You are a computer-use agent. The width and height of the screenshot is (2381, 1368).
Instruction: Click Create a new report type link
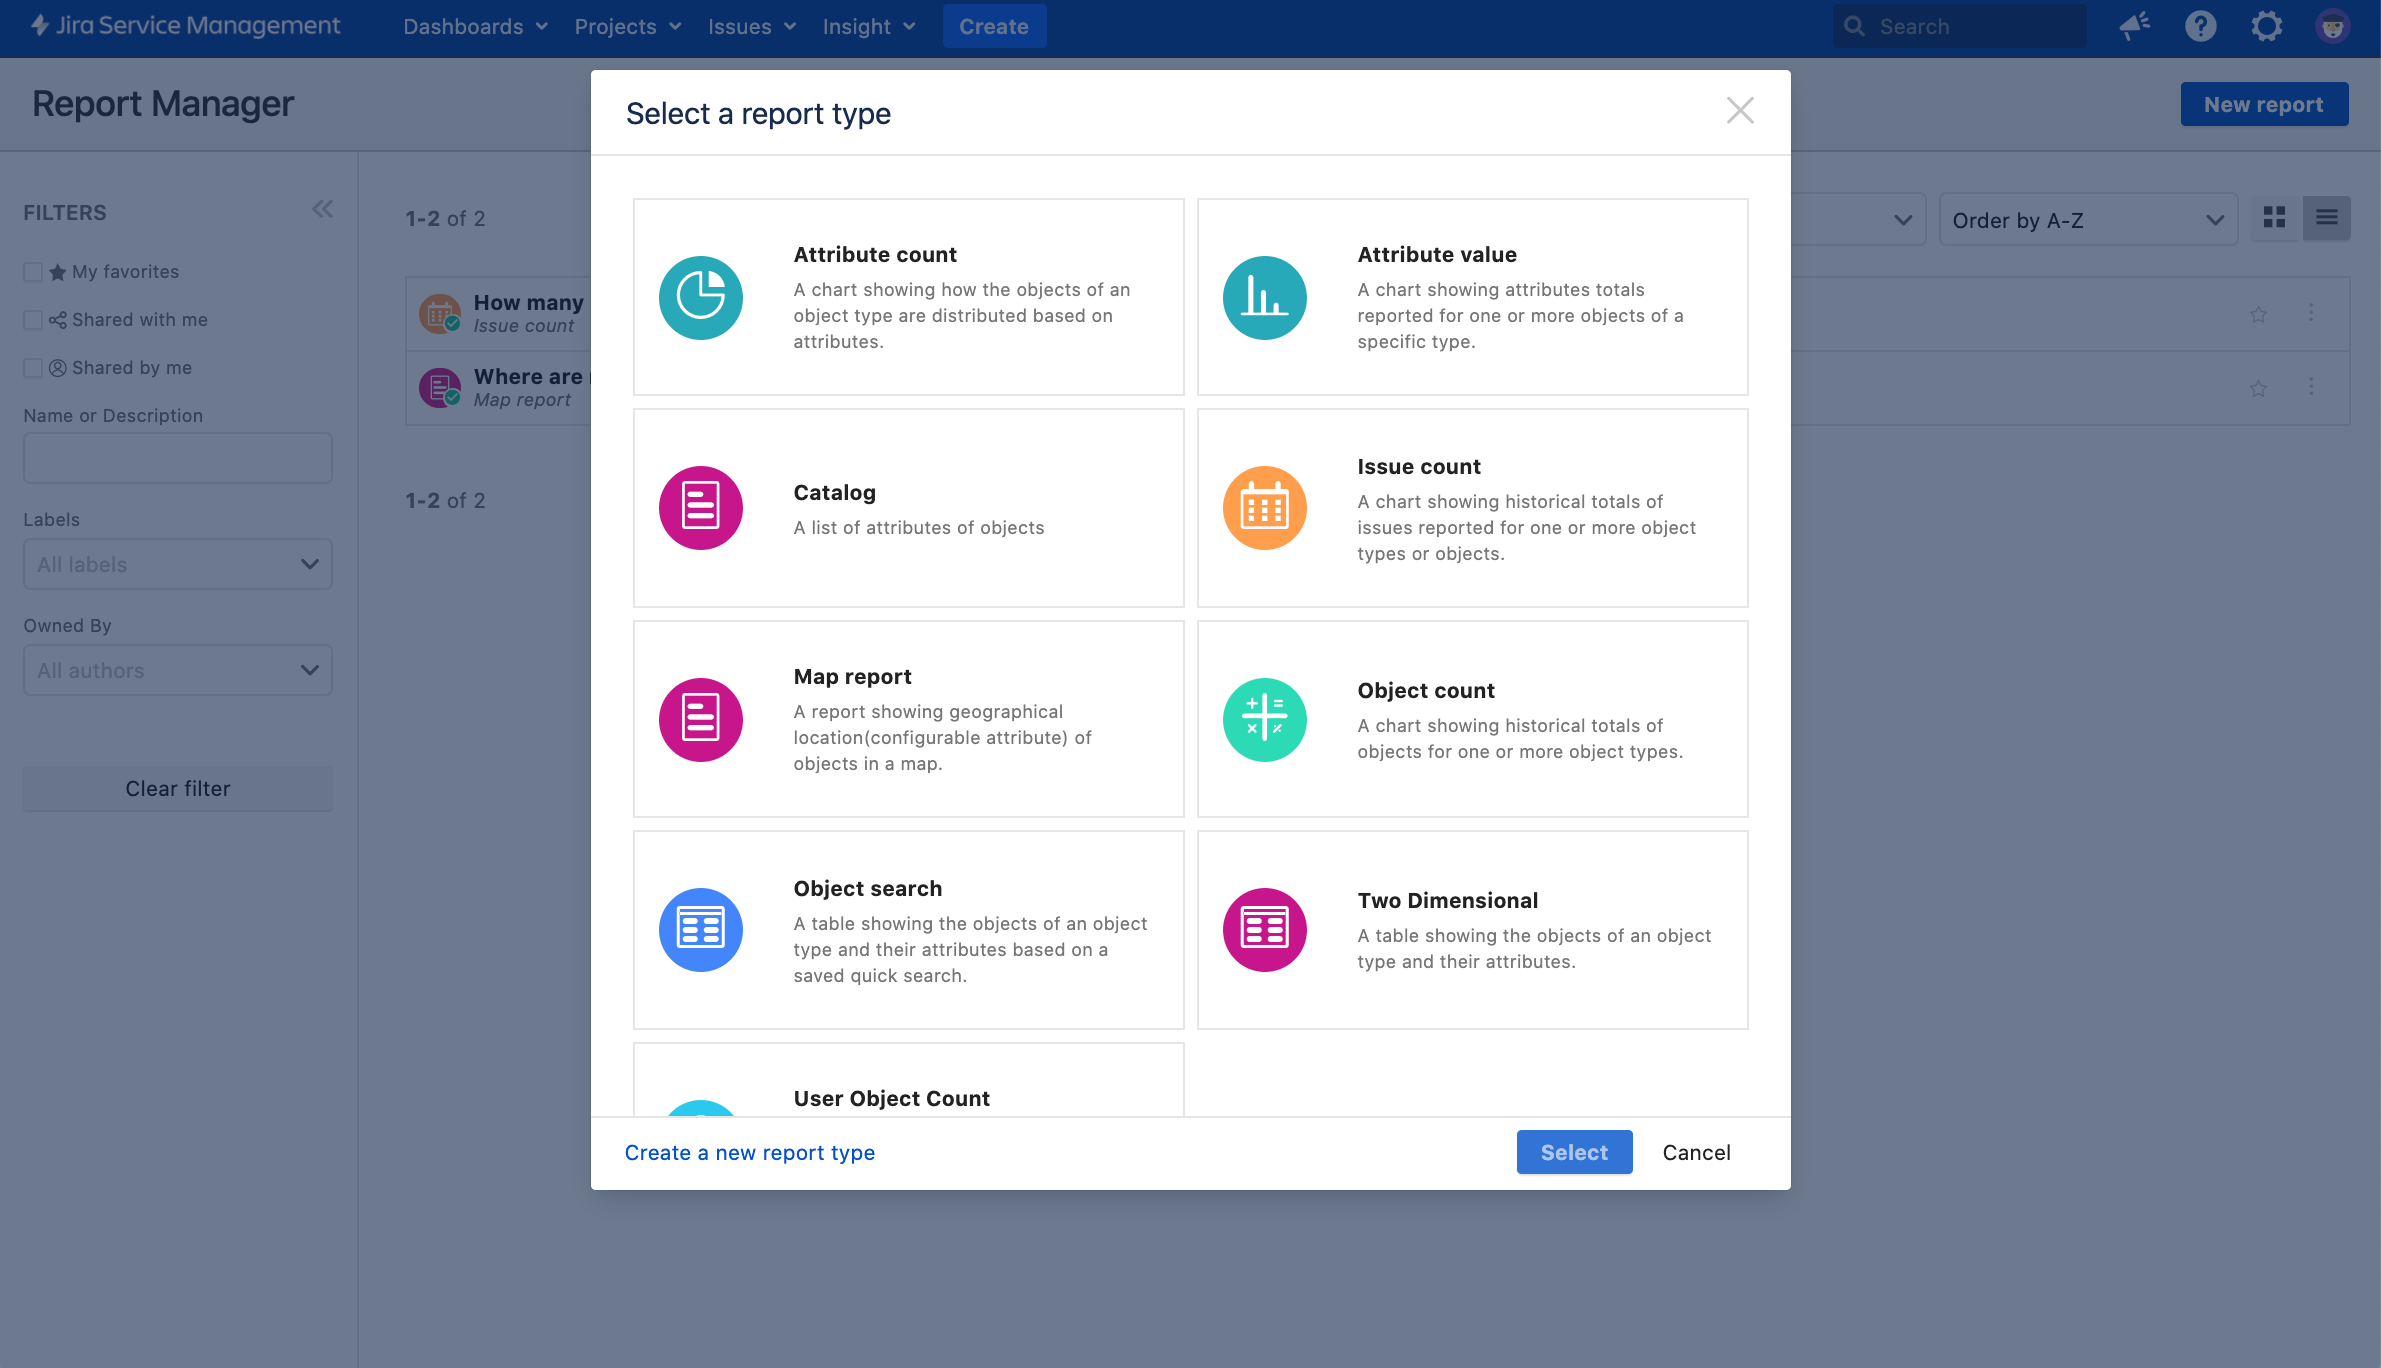749,1152
